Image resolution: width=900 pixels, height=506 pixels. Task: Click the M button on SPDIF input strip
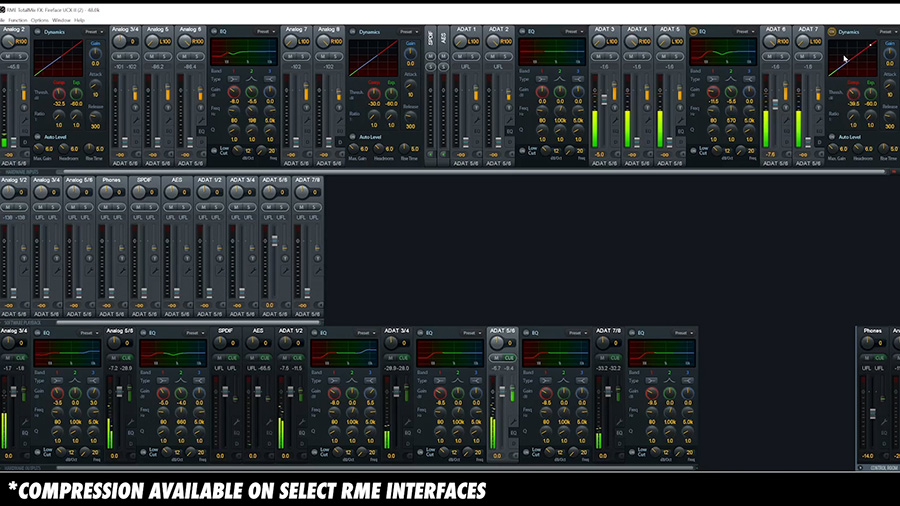coord(430,56)
